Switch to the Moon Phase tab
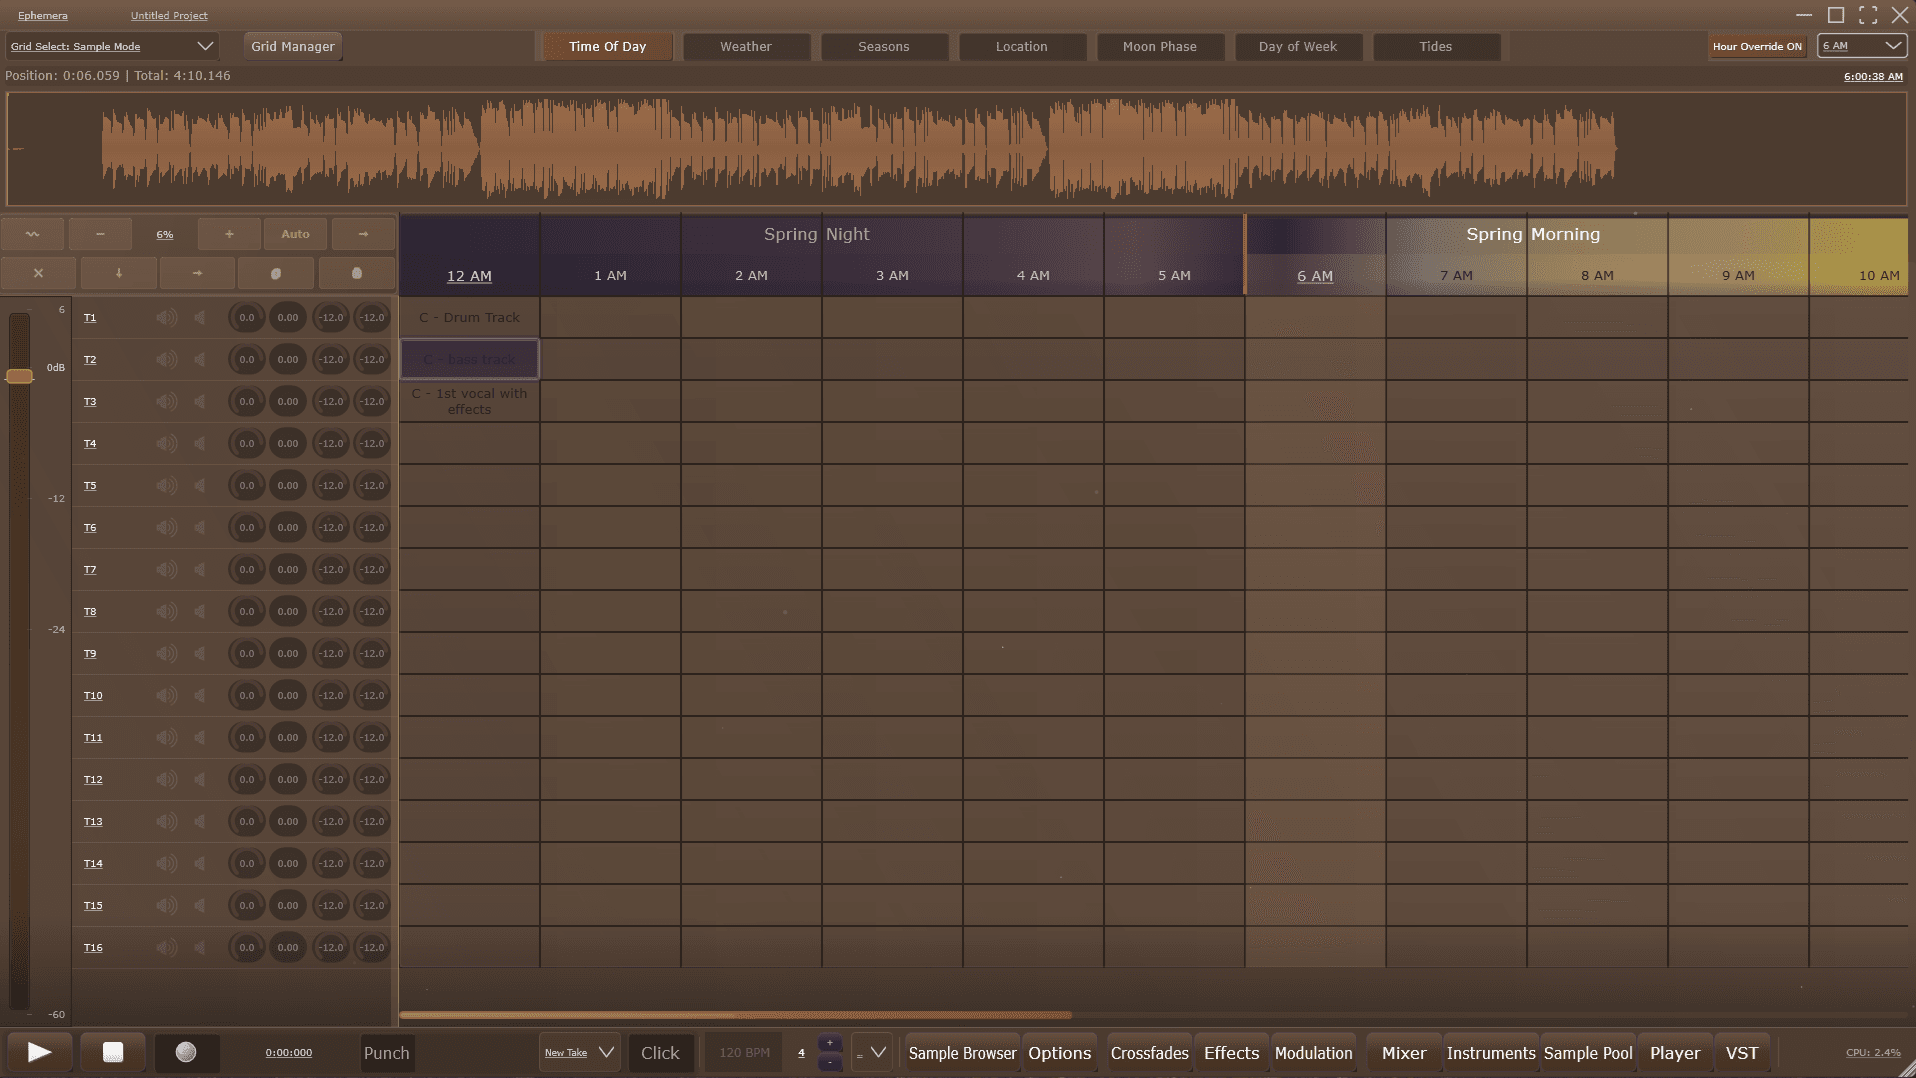 (x=1159, y=46)
